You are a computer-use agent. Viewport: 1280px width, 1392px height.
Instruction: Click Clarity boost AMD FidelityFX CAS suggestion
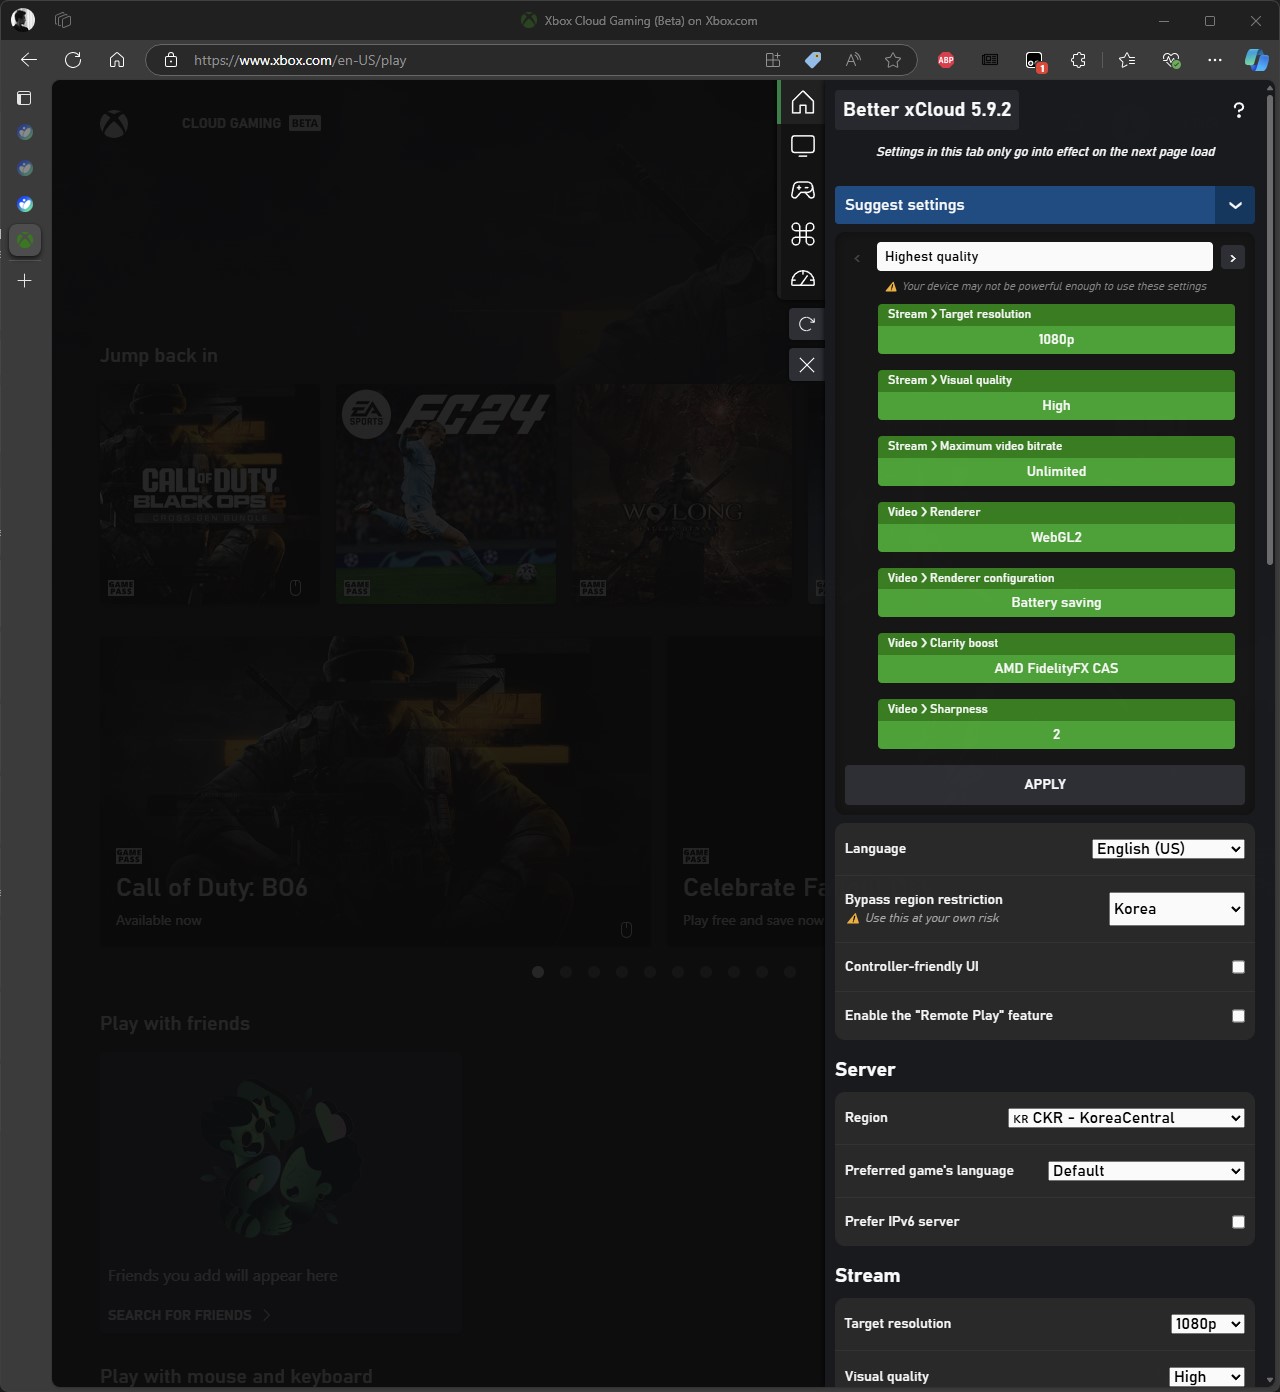tap(1056, 658)
